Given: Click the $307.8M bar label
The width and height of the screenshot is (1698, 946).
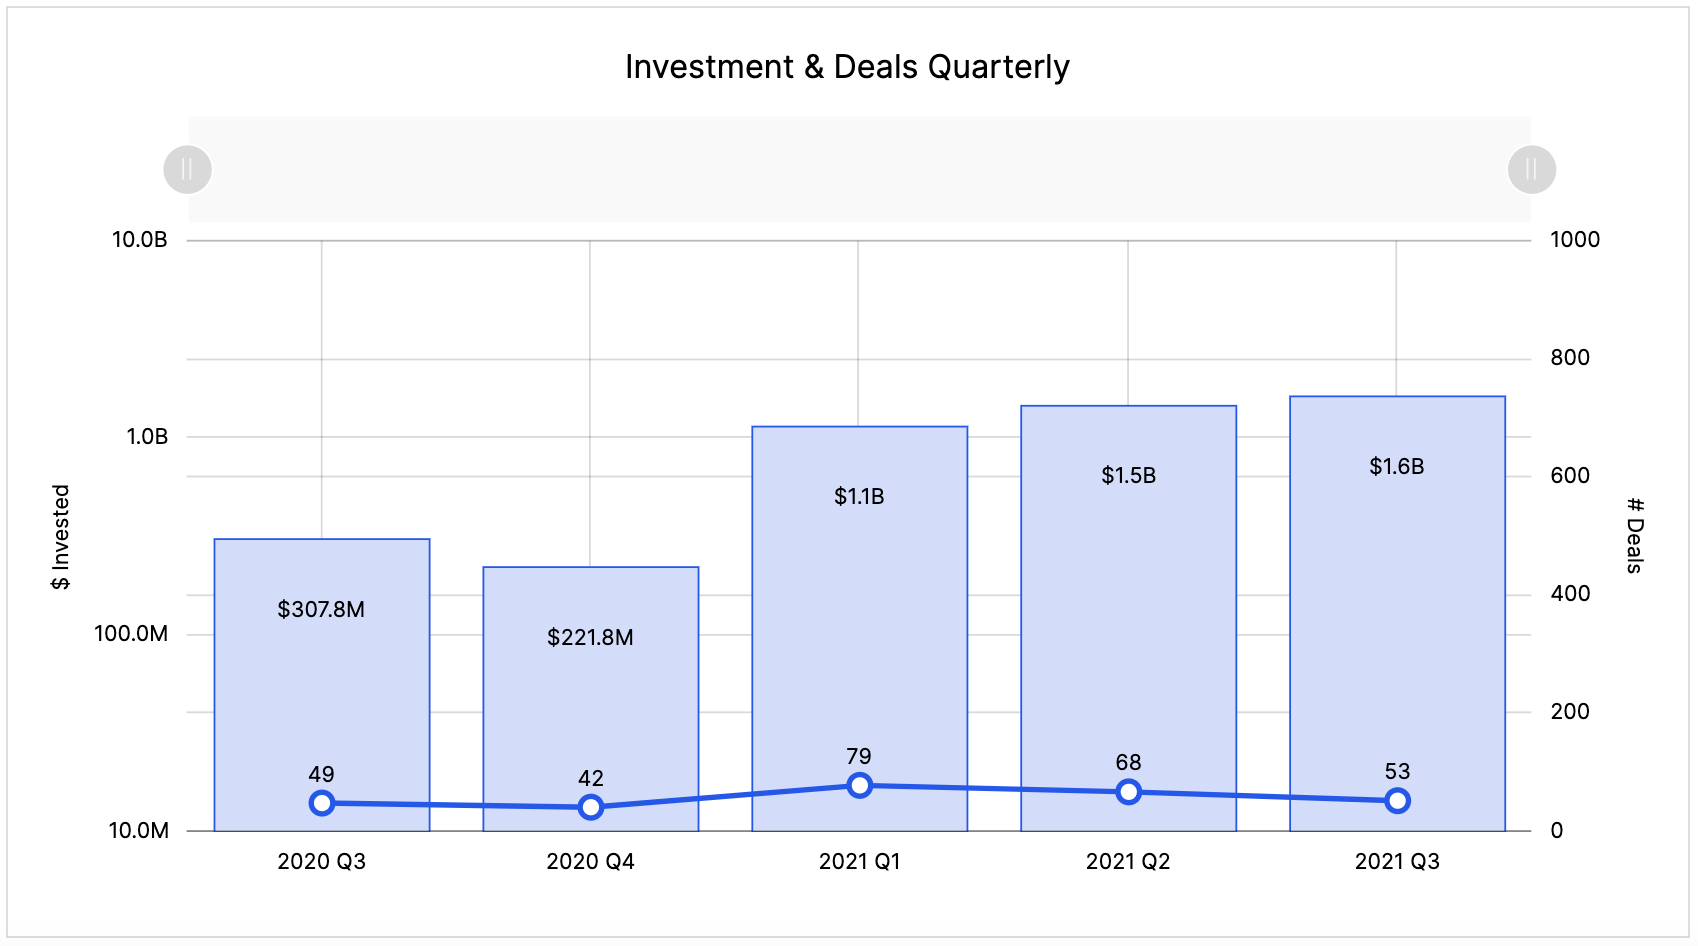Looking at the screenshot, I should (321, 609).
